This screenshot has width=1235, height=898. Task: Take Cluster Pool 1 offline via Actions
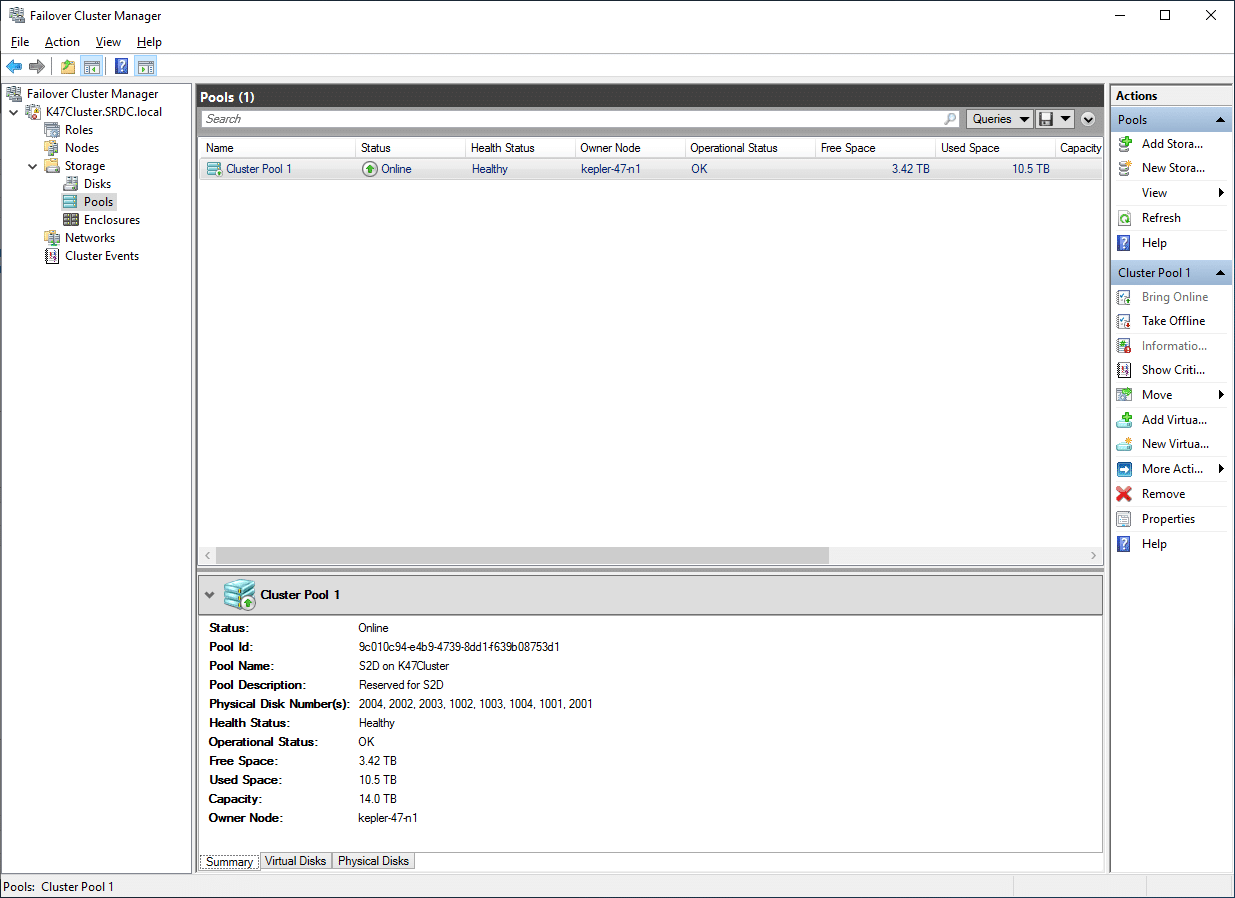pos(1173,321)
